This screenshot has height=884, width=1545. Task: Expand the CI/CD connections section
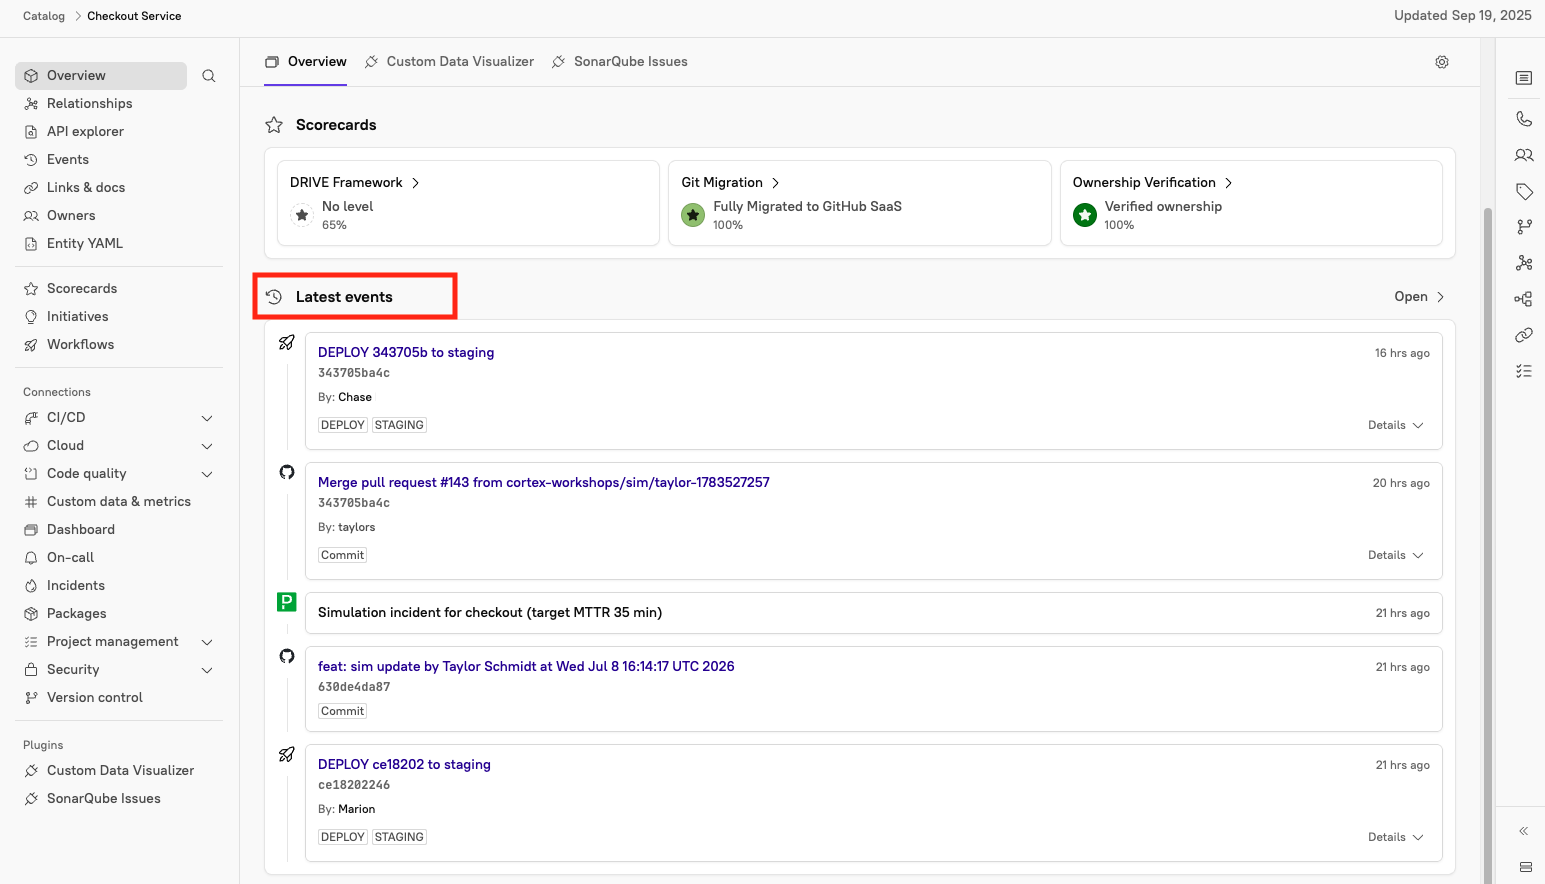(x=207, y=418)
